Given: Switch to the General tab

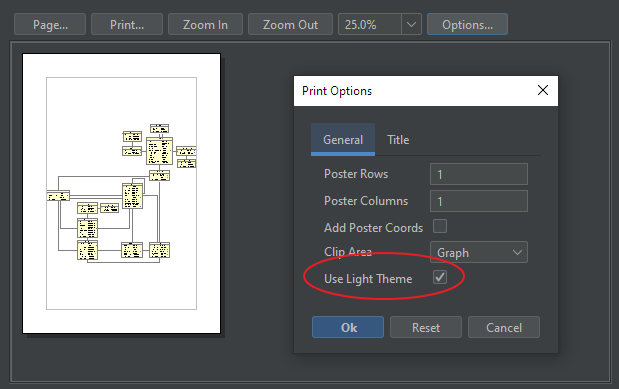Looking at the screenshot, I should coord(343,140).
